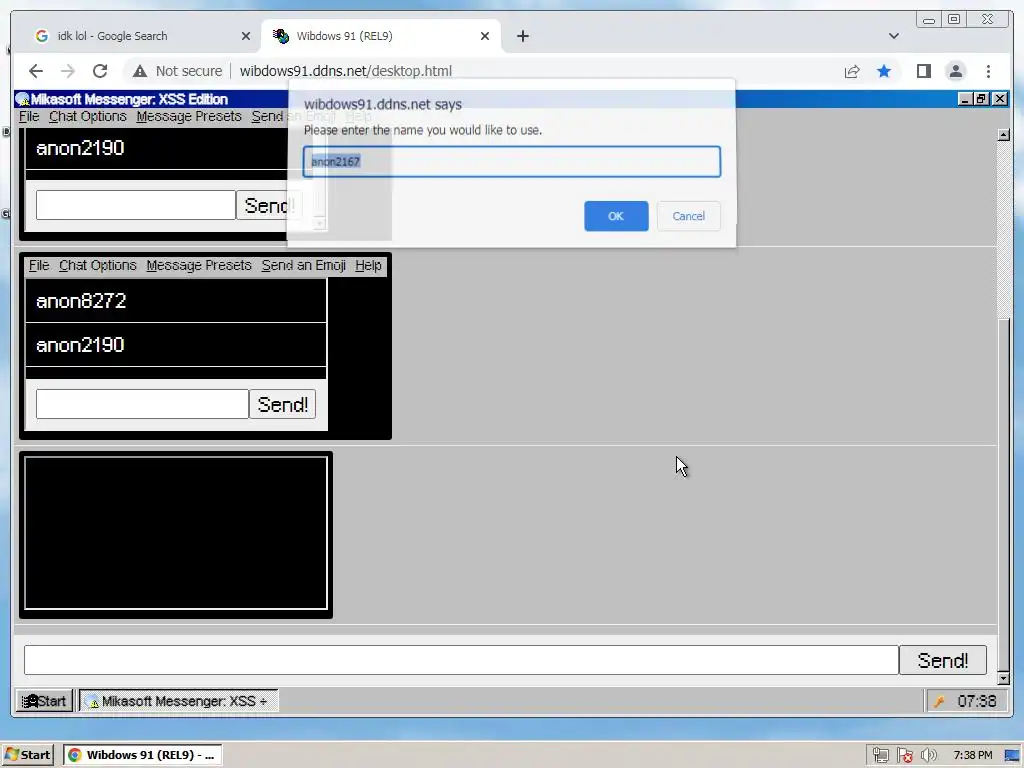Click the Mikasoft Messenger title bar icon
The image size is (1024, 768).
click(23, 99)
